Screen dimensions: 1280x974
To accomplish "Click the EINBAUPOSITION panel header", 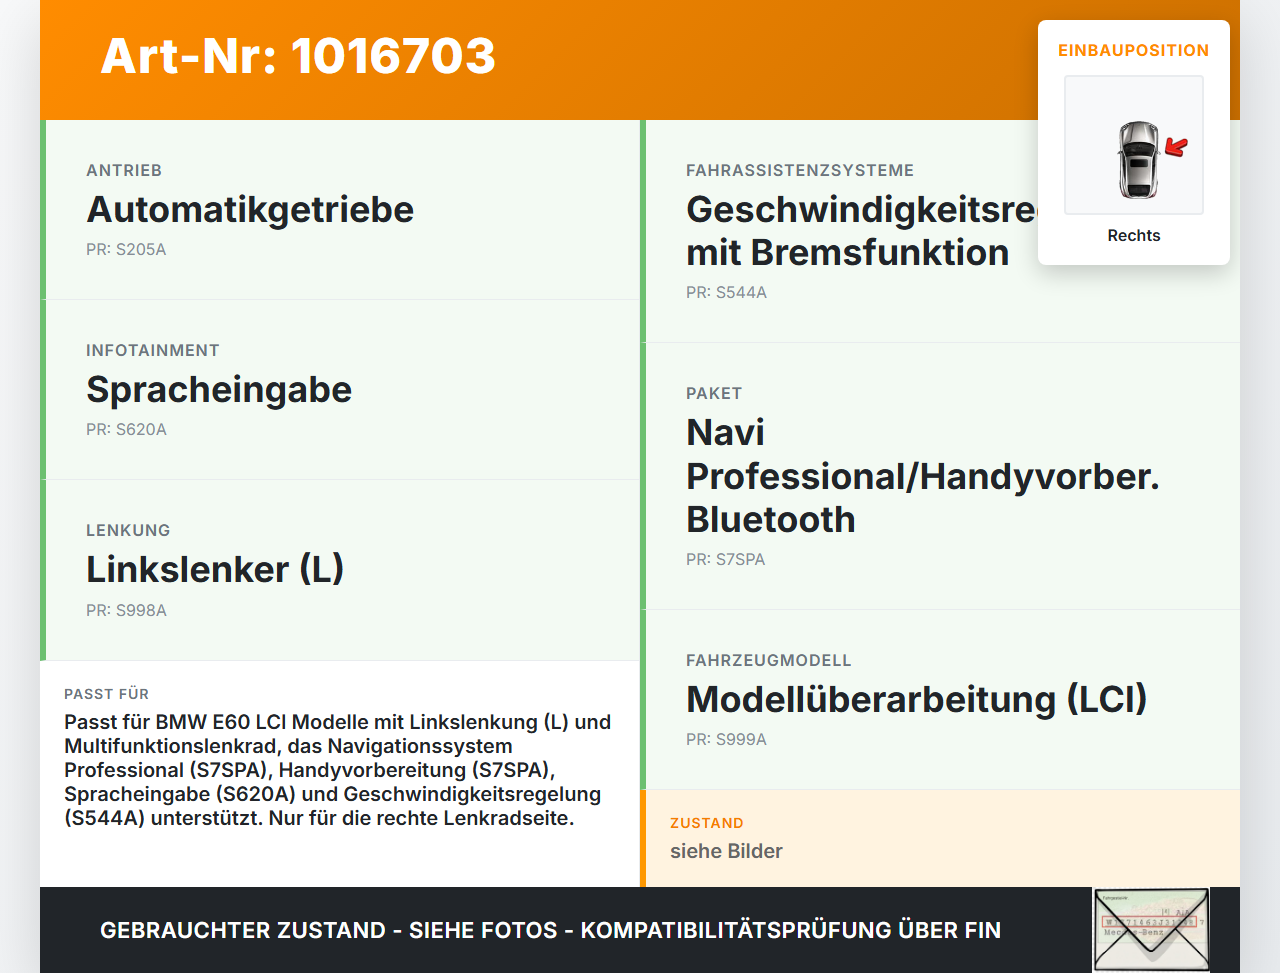I will click(x=1133, y=50).
